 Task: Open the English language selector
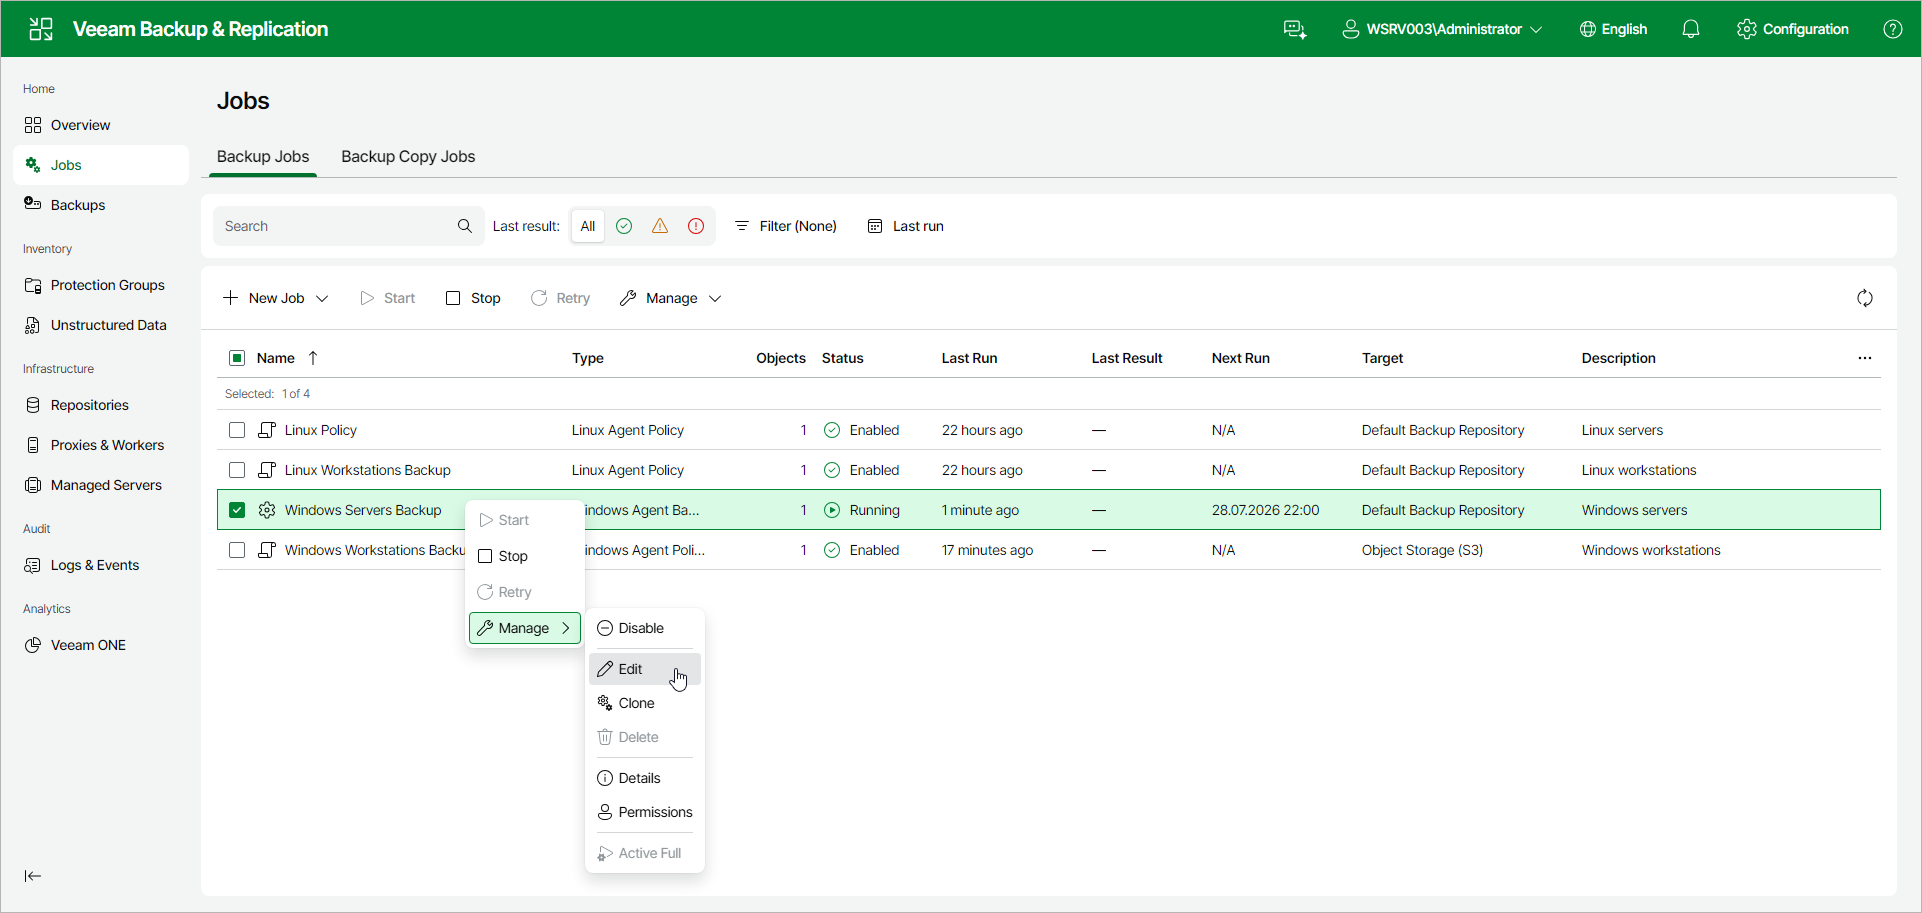tap(1613, 29)
